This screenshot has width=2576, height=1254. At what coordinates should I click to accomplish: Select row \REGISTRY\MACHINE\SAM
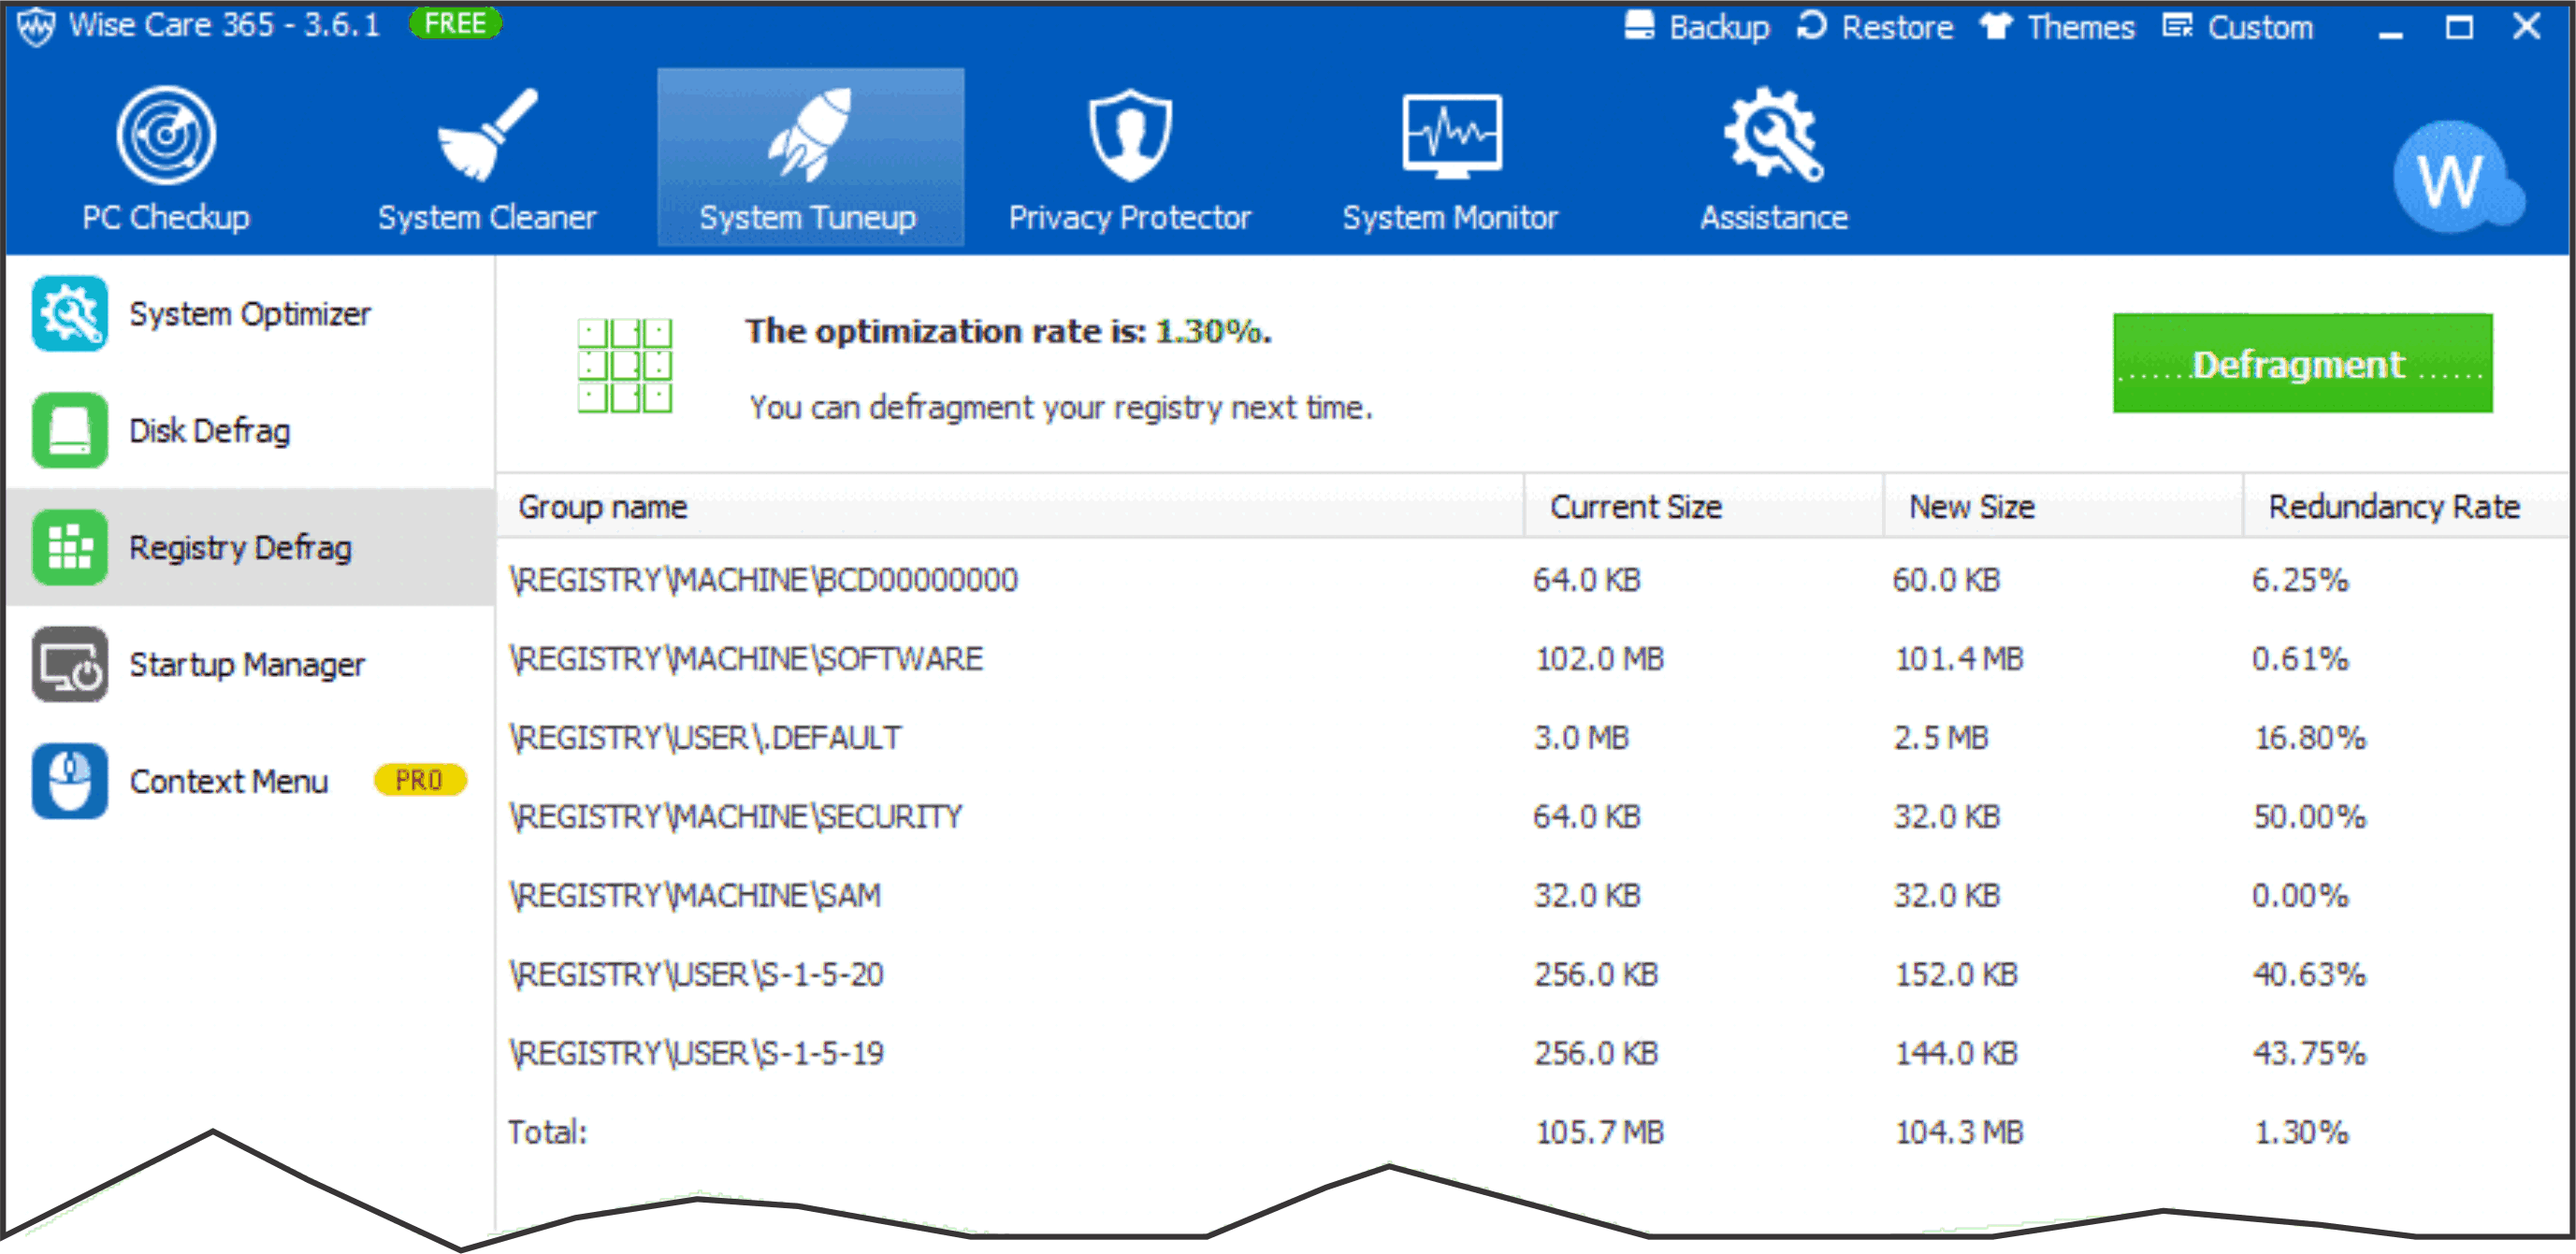click(x=1532, y=896)
